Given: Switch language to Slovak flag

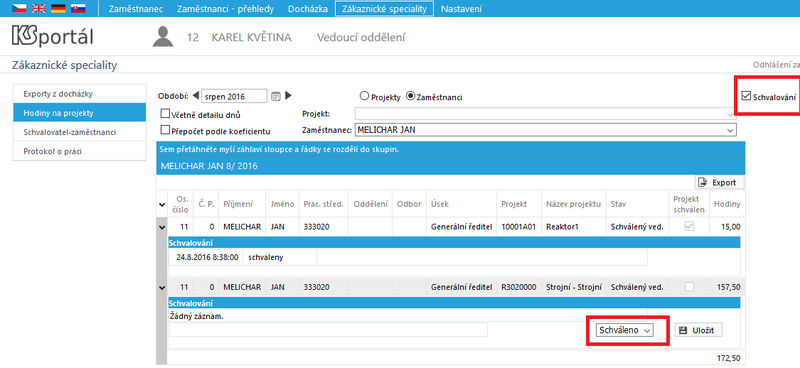Looking at the screenshot, I should pos(78,9).
